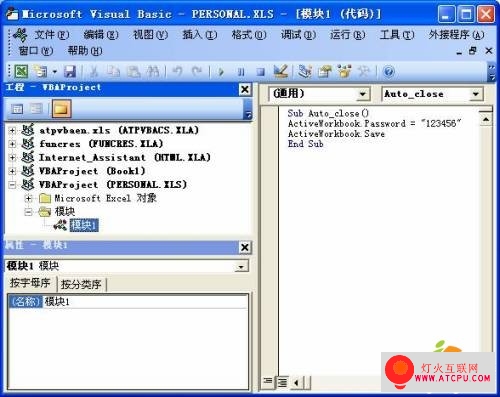Viewport: 500px width, 397px height.
Task: Click View Code icon in the project panel
Action: point(17,109)
